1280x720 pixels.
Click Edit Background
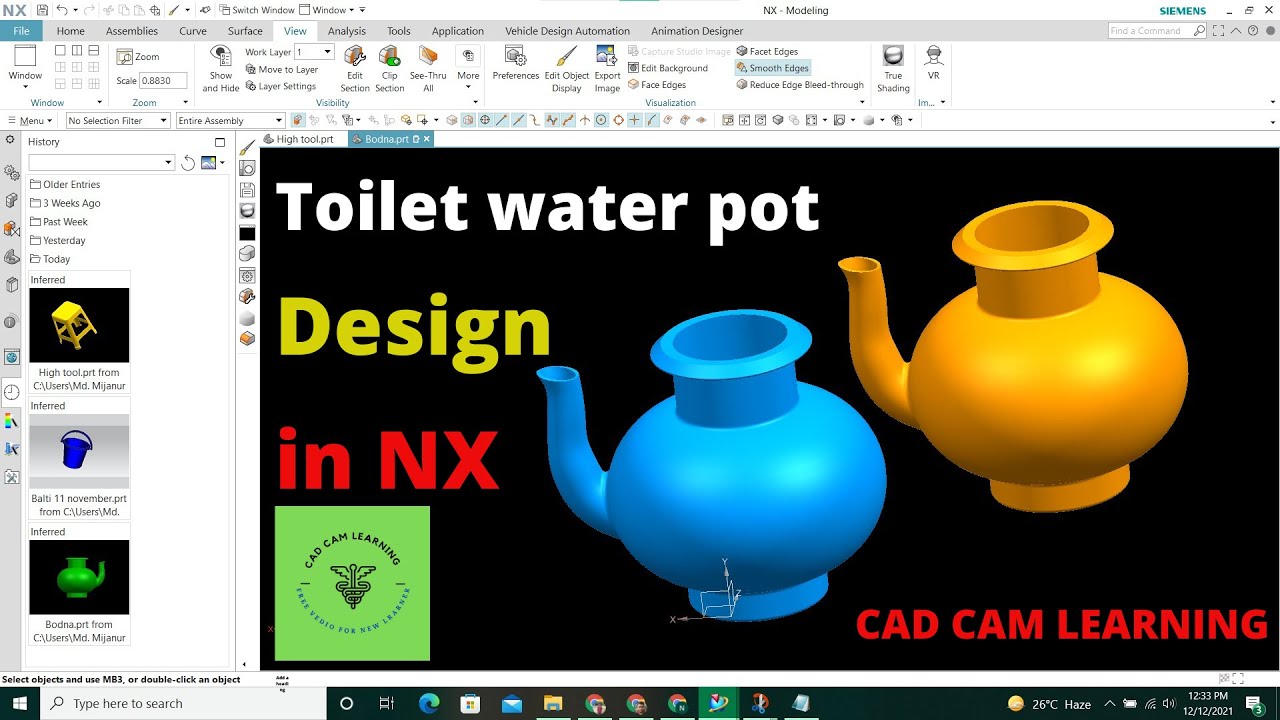667,68
